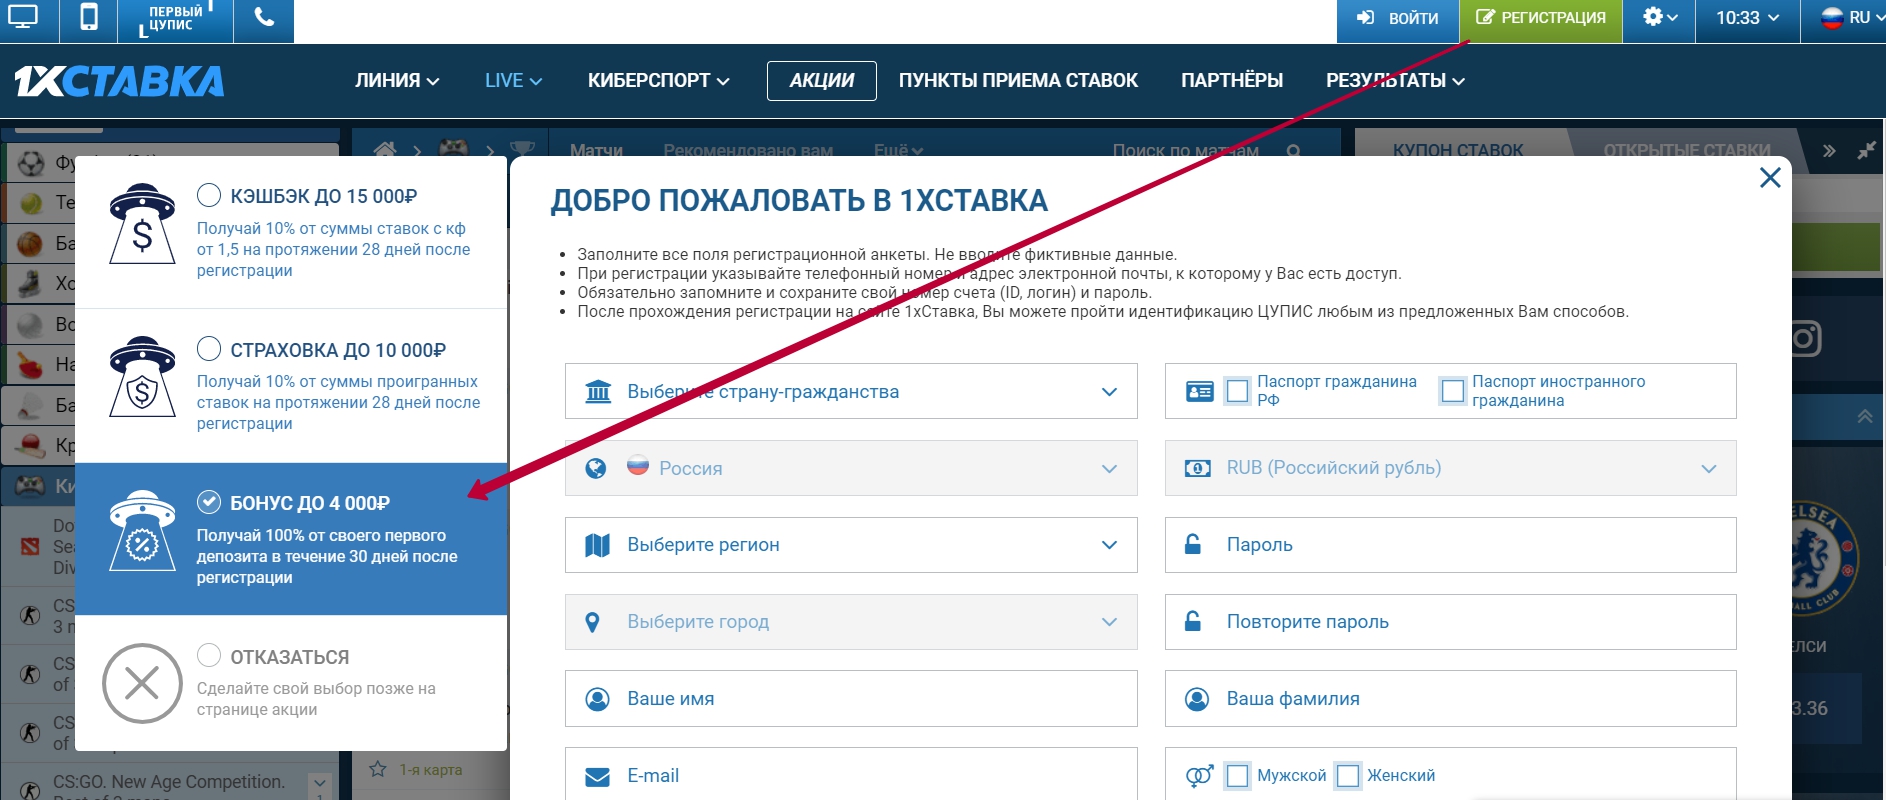The image size is (1886, 800).
Task: Open the desktop version icon
Action: point(23,18)
